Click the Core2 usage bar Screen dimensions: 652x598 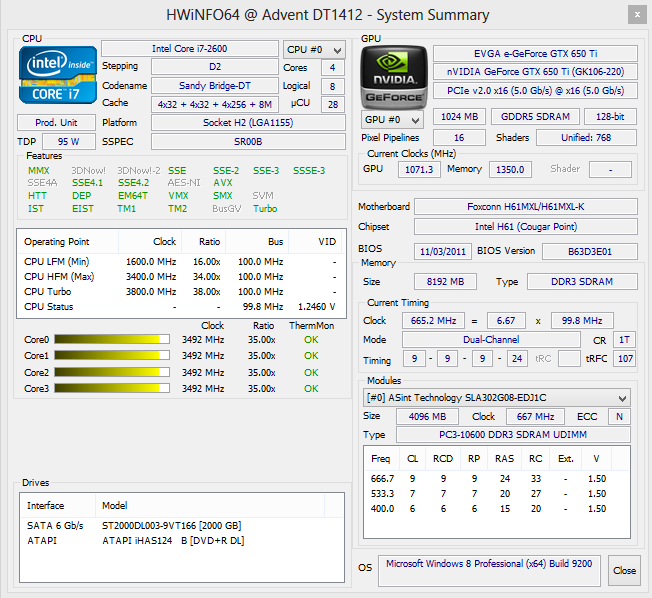pyautogui.click(x=112, y=372)
